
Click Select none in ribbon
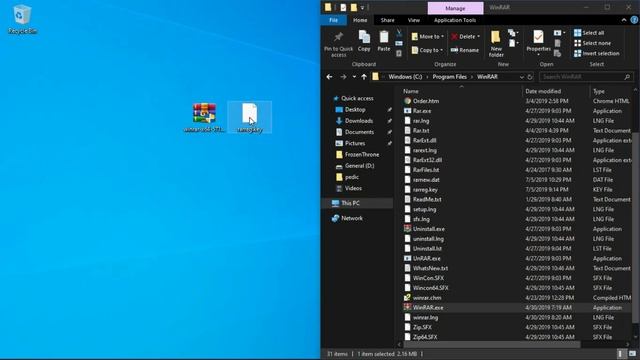592,43
